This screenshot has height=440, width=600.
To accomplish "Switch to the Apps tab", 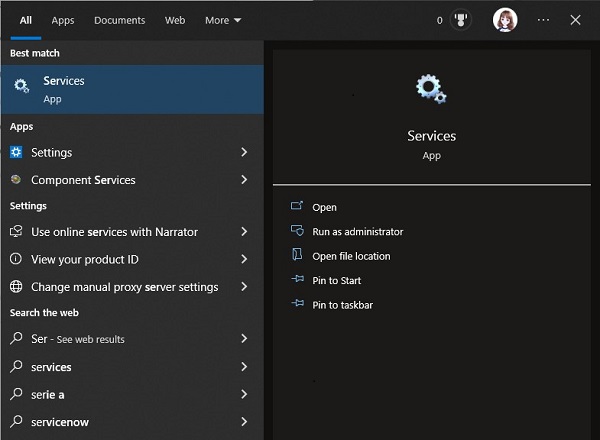I will coord(63,20).
